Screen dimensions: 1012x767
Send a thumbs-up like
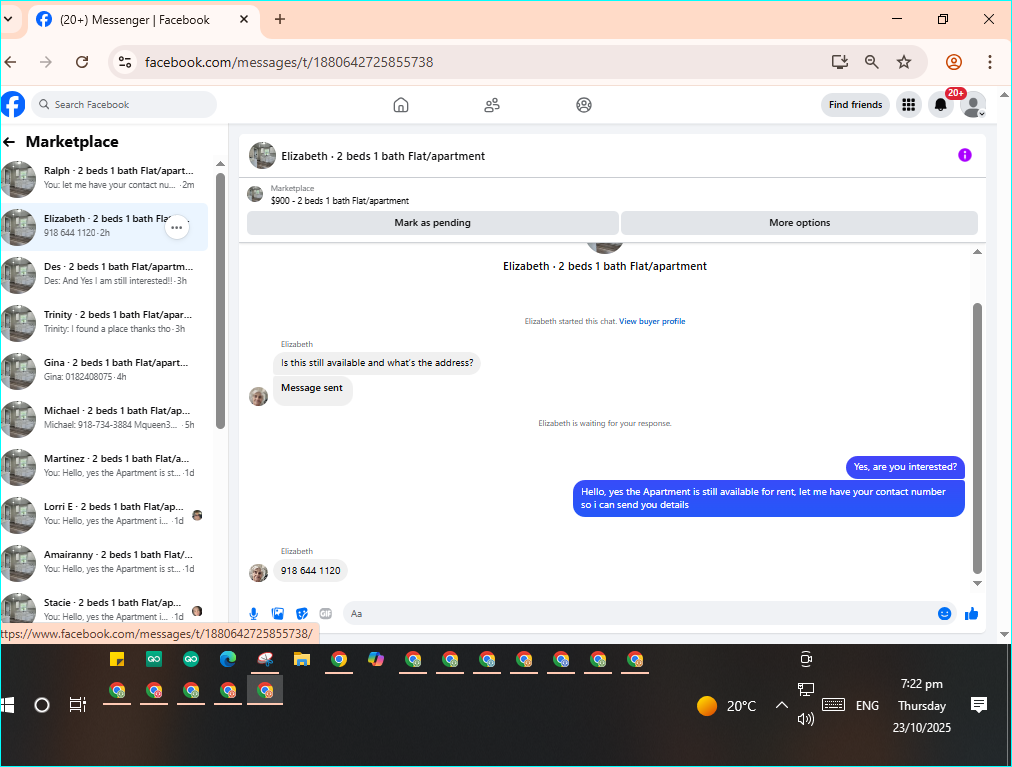[x=971, y=613]
